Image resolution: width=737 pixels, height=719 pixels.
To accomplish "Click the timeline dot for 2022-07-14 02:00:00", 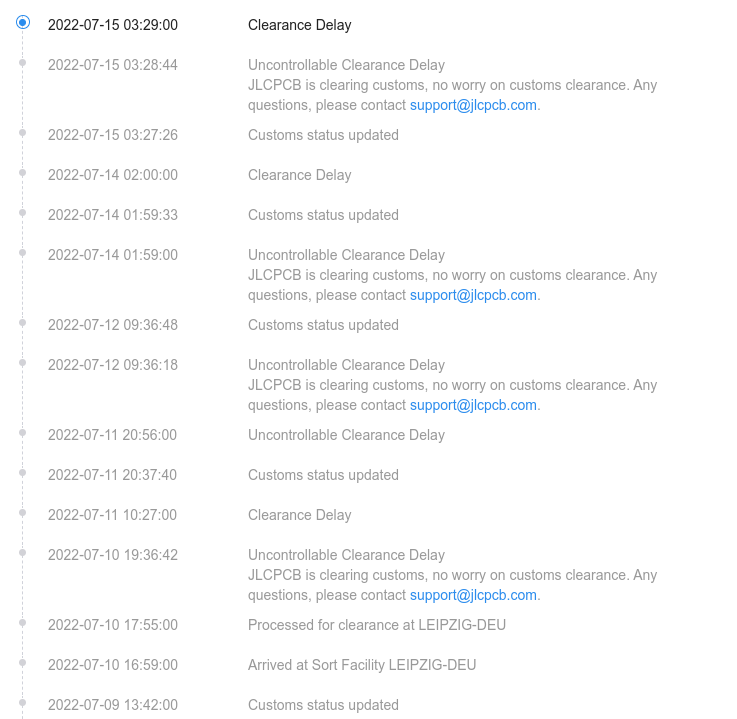I will (23, 172).
